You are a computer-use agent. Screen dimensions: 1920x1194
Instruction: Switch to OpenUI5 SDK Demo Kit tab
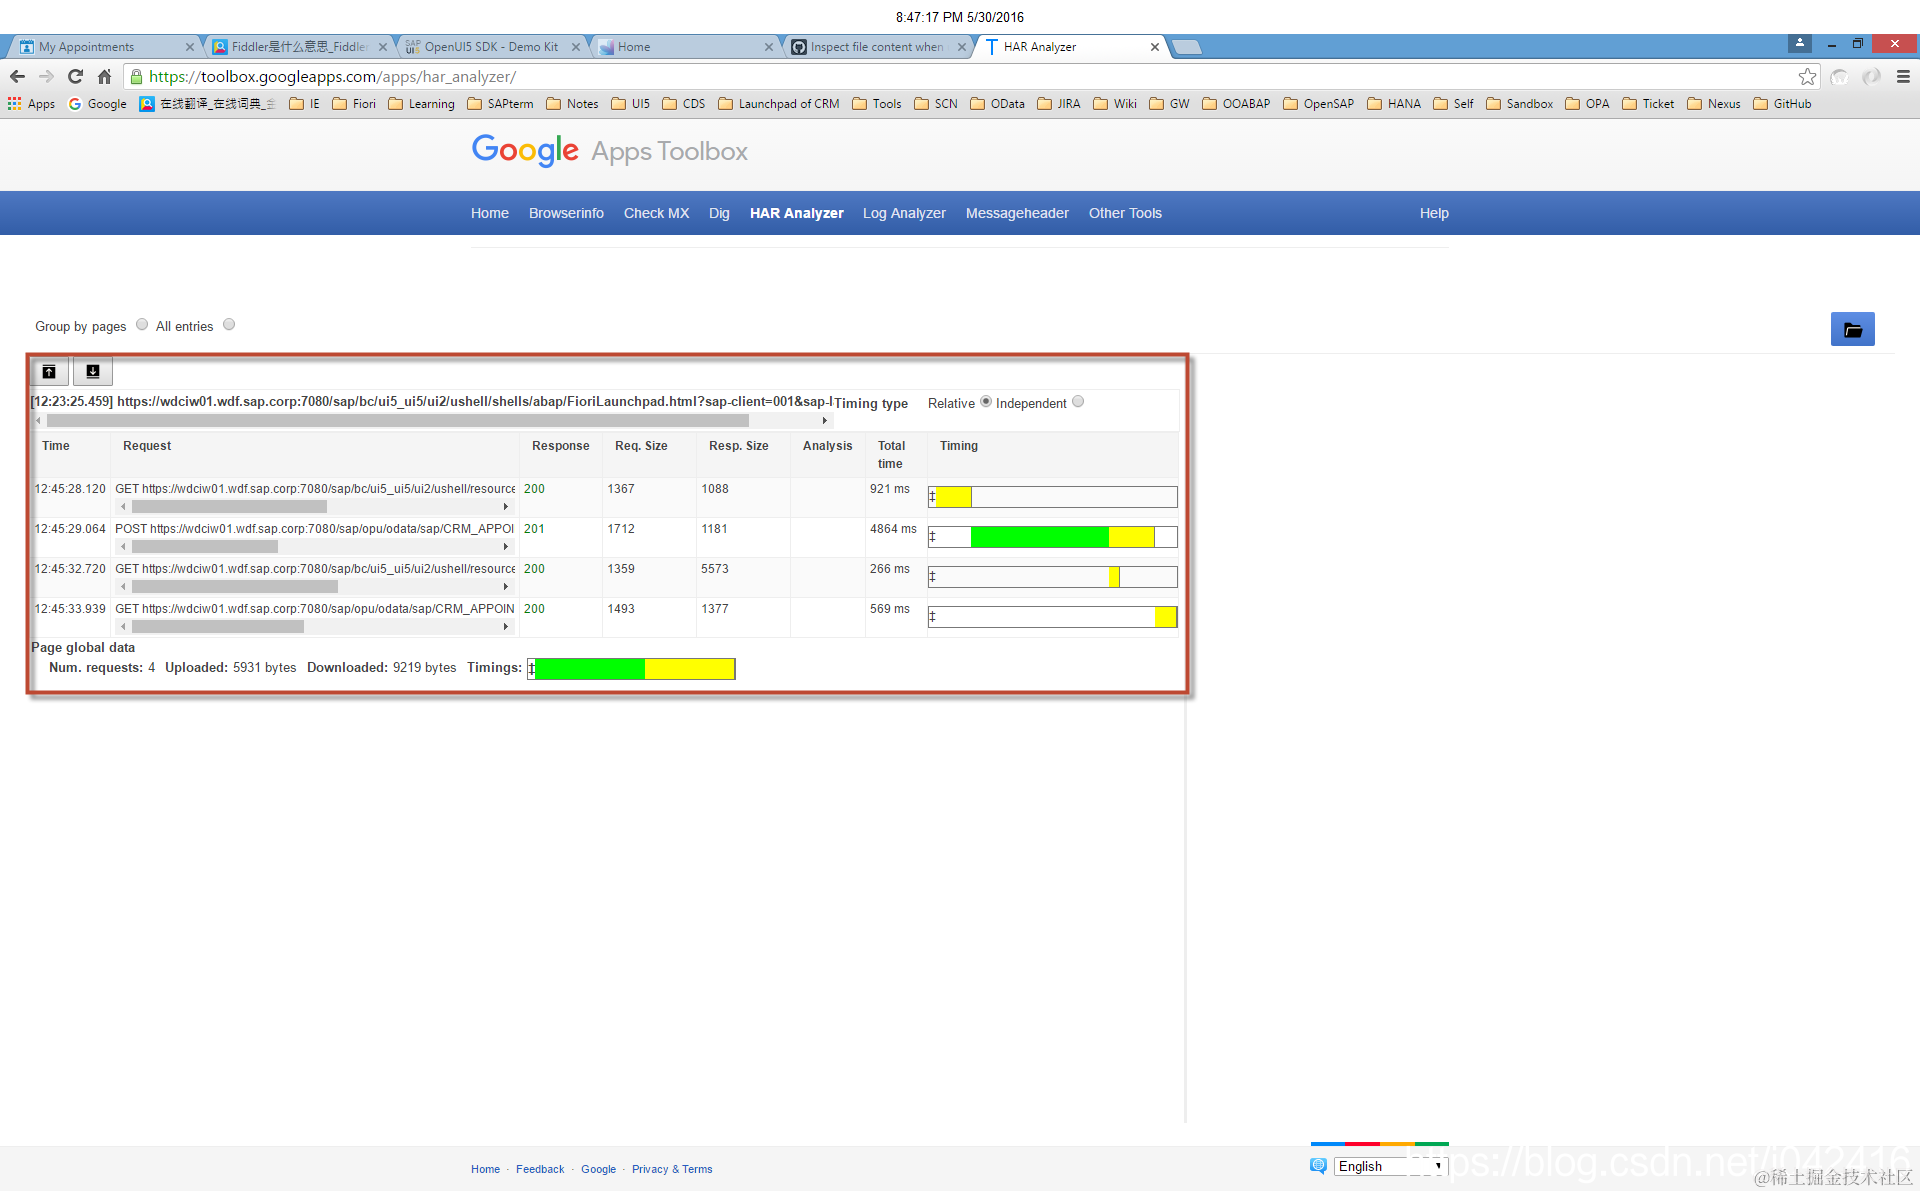click(490, 47)
